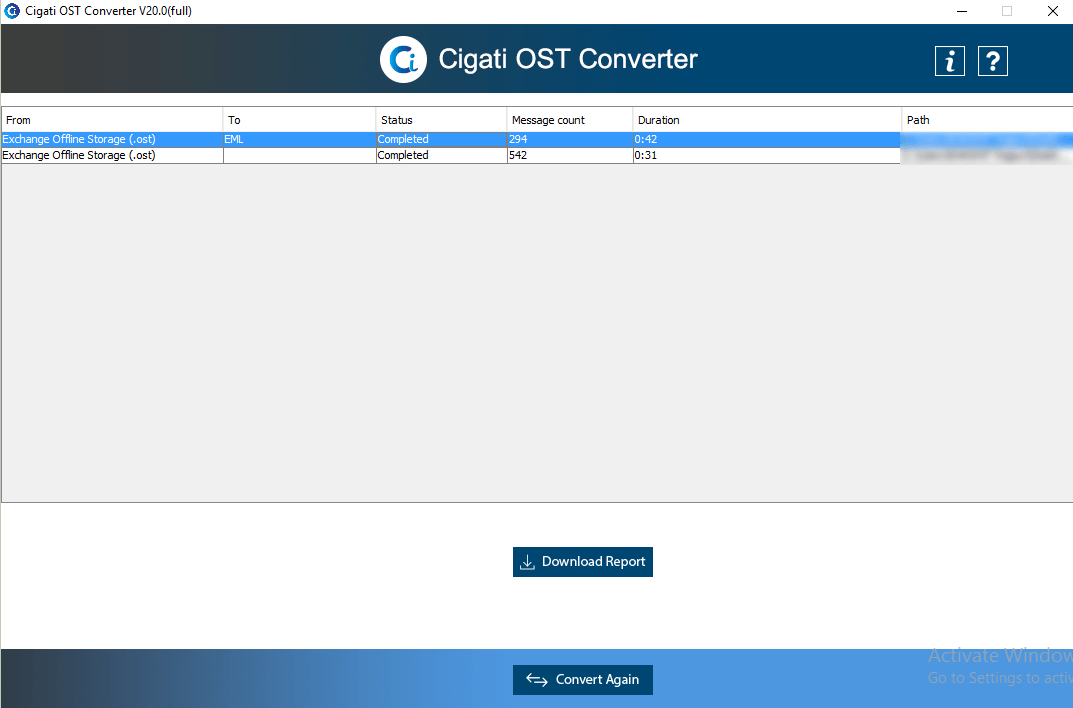Click the app icon in title bar
Image resolution: width=1073 pixels, height=708 pixels.
[x=12, y=11]
